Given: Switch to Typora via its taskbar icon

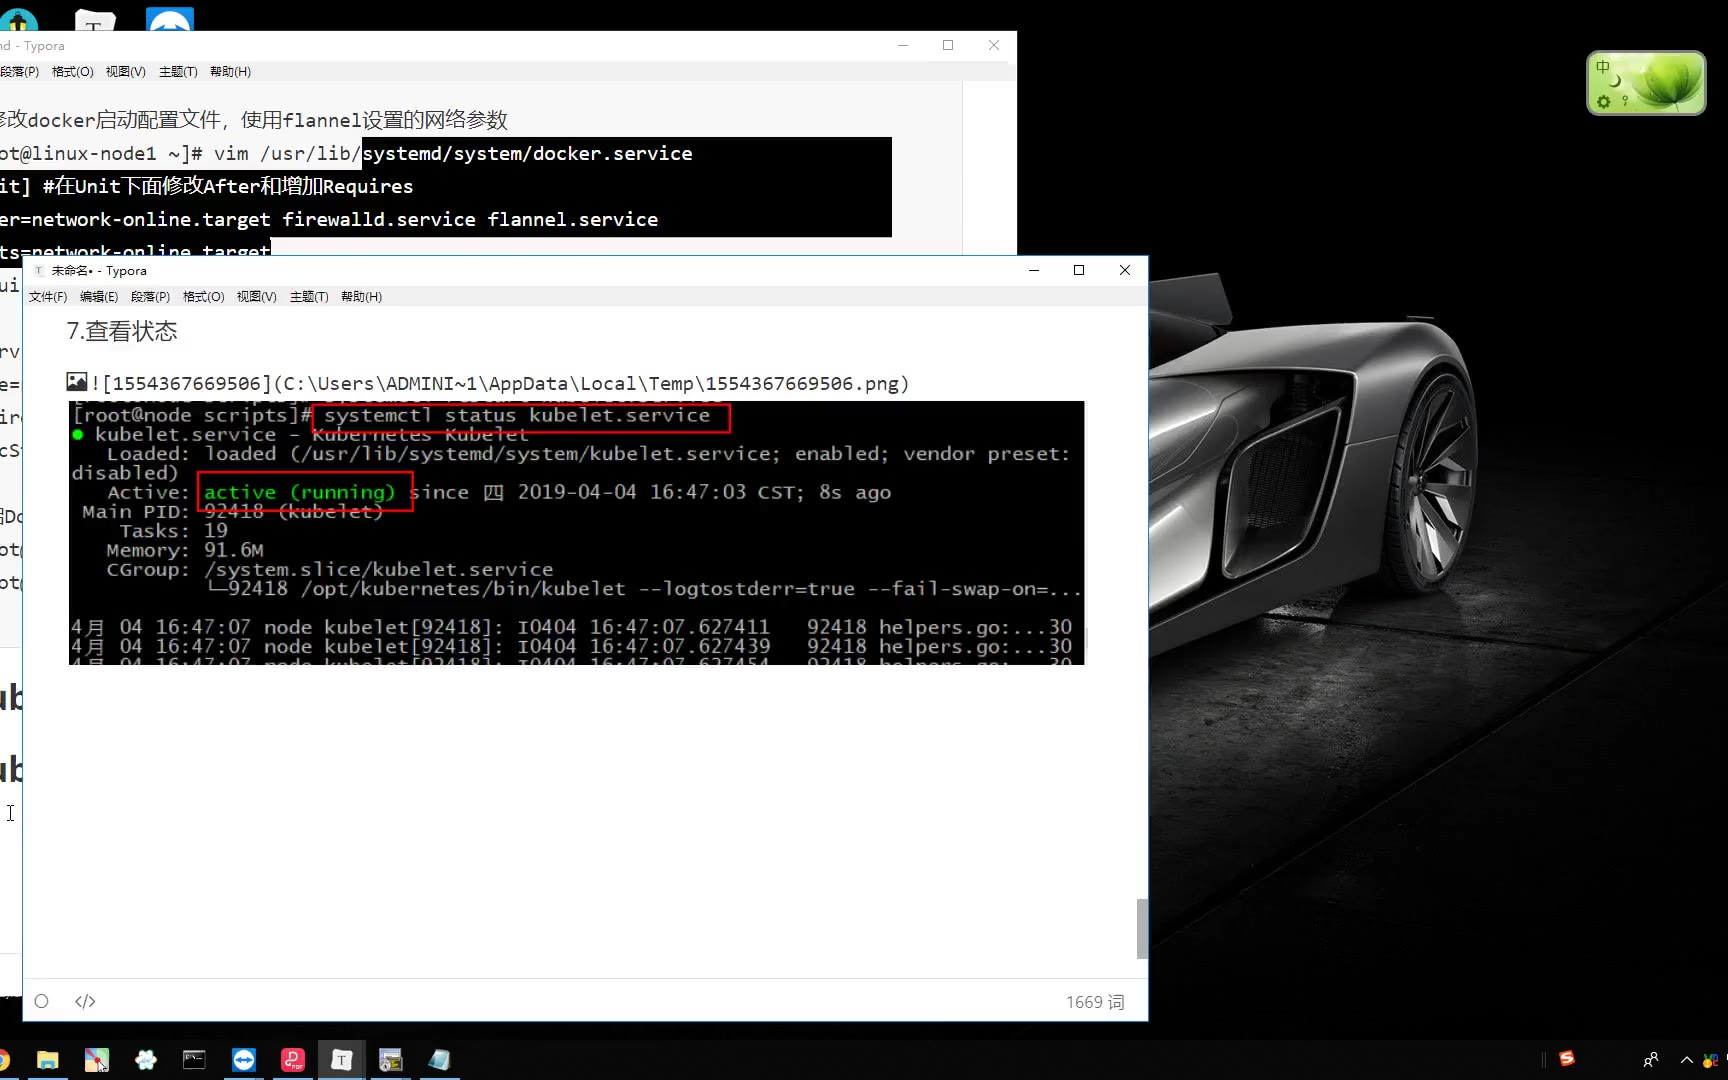Looking at the screenshot, I should [342, 1060].
